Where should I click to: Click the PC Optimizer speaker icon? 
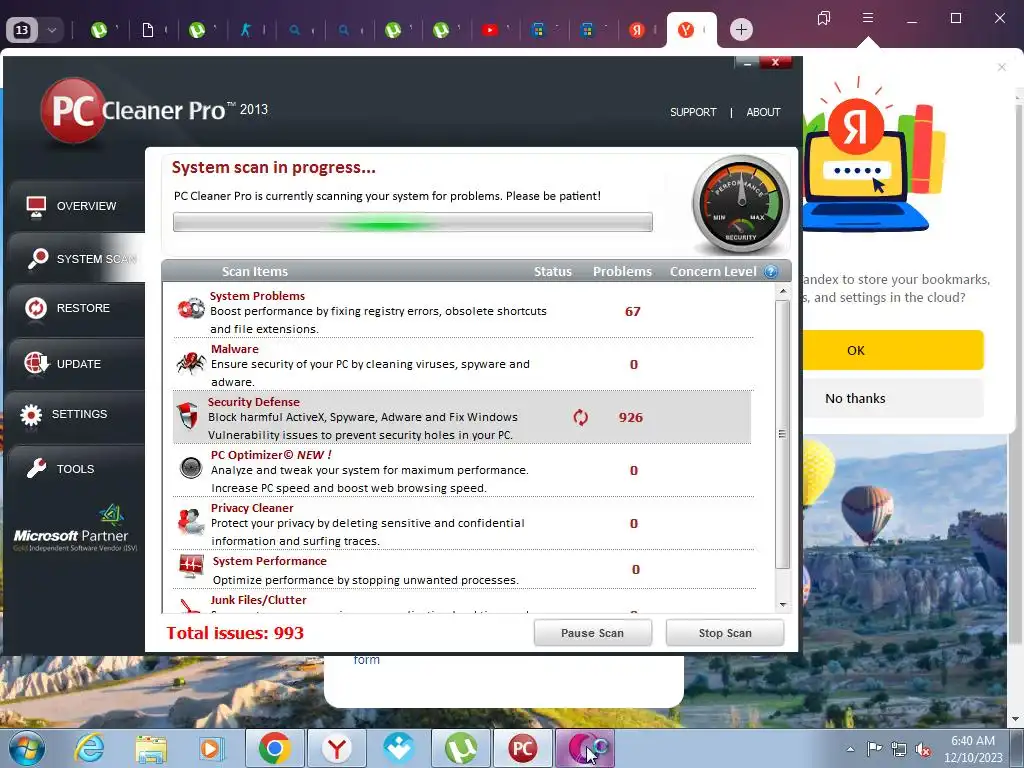click(191, 468)
